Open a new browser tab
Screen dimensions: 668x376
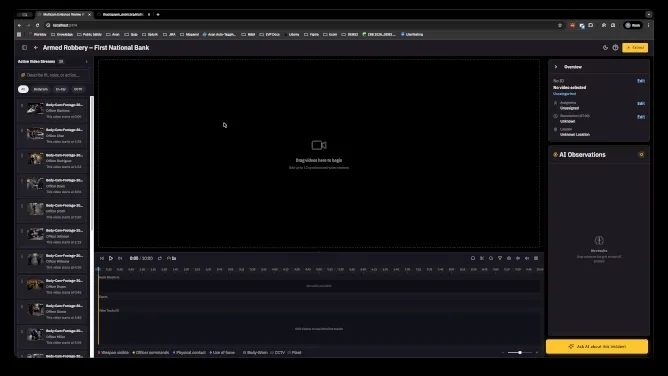tap(158, 14)
